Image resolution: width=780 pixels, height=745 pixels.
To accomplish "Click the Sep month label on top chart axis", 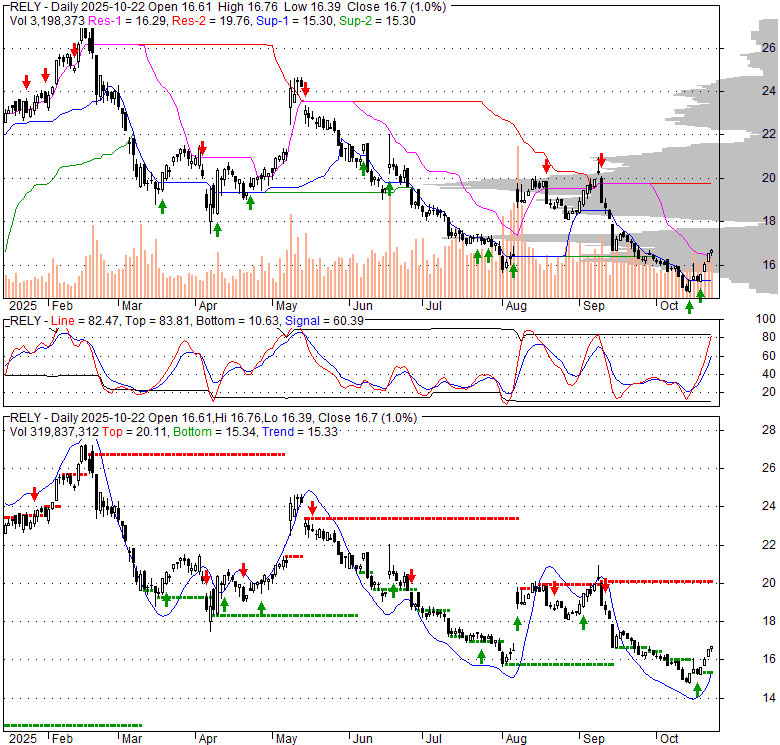I will pyautogui.click(x=593, y=306).
